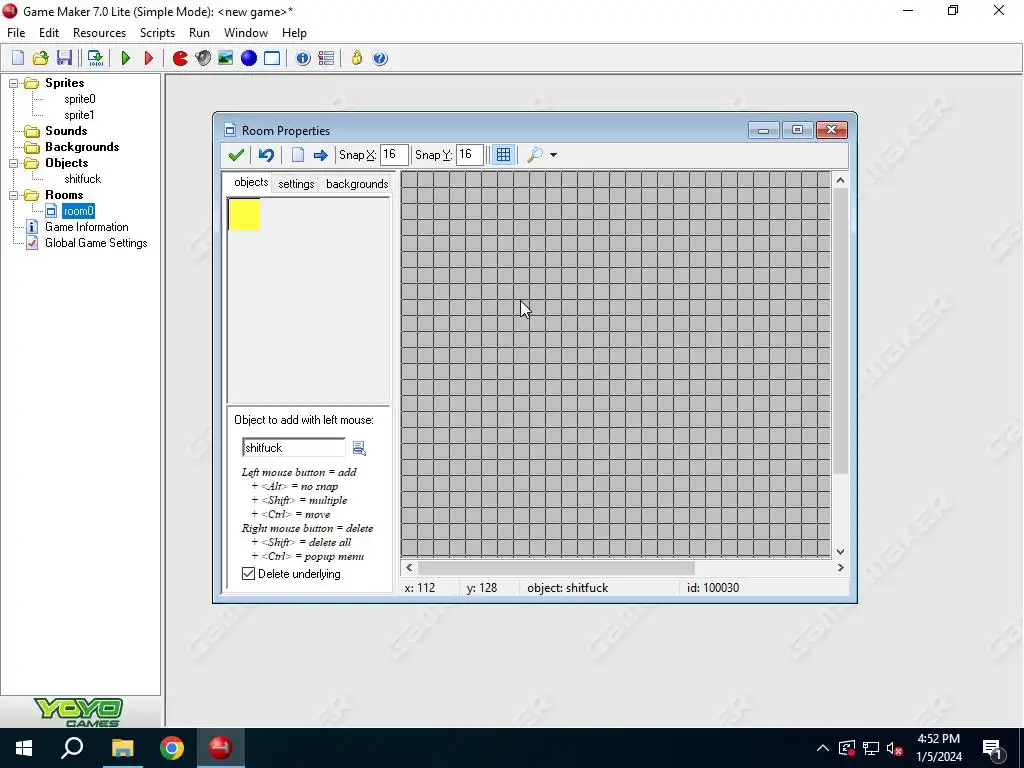Select the yellow object preview square
Image resolution: width=1024 pixels, height=768 pixels.
click(244, 214)
